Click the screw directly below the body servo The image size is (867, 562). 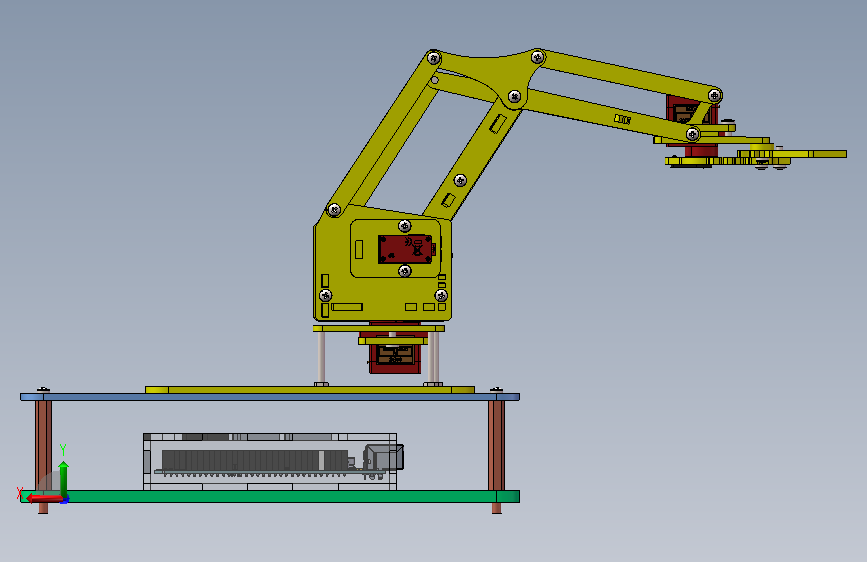coord(405,271)
